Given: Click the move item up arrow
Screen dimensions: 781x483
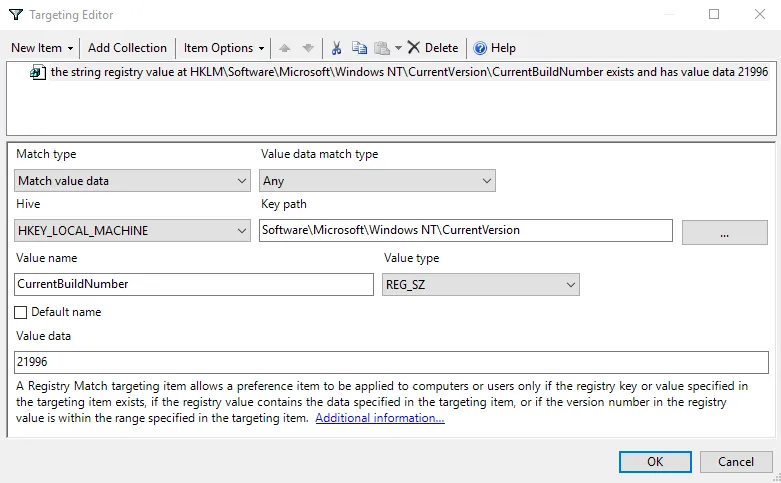Looking at the screenshot, I should point(285,48).
